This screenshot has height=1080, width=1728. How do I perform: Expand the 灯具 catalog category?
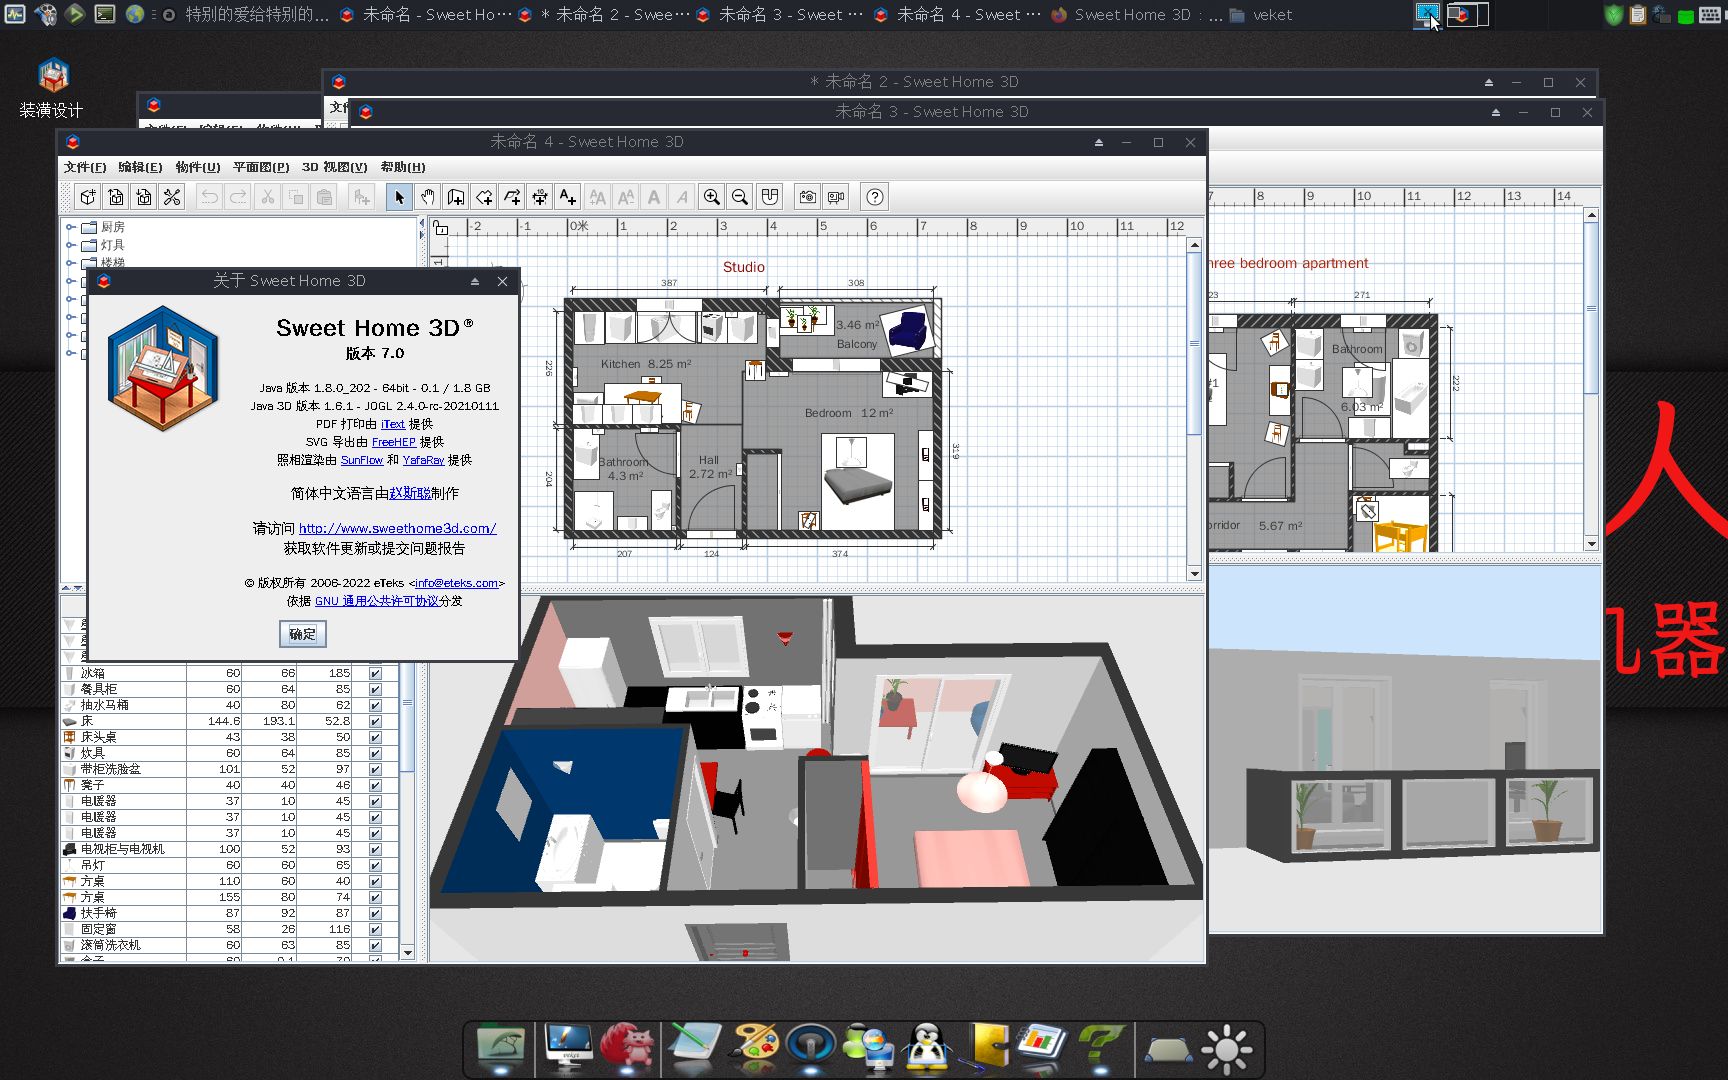(71, 245)
